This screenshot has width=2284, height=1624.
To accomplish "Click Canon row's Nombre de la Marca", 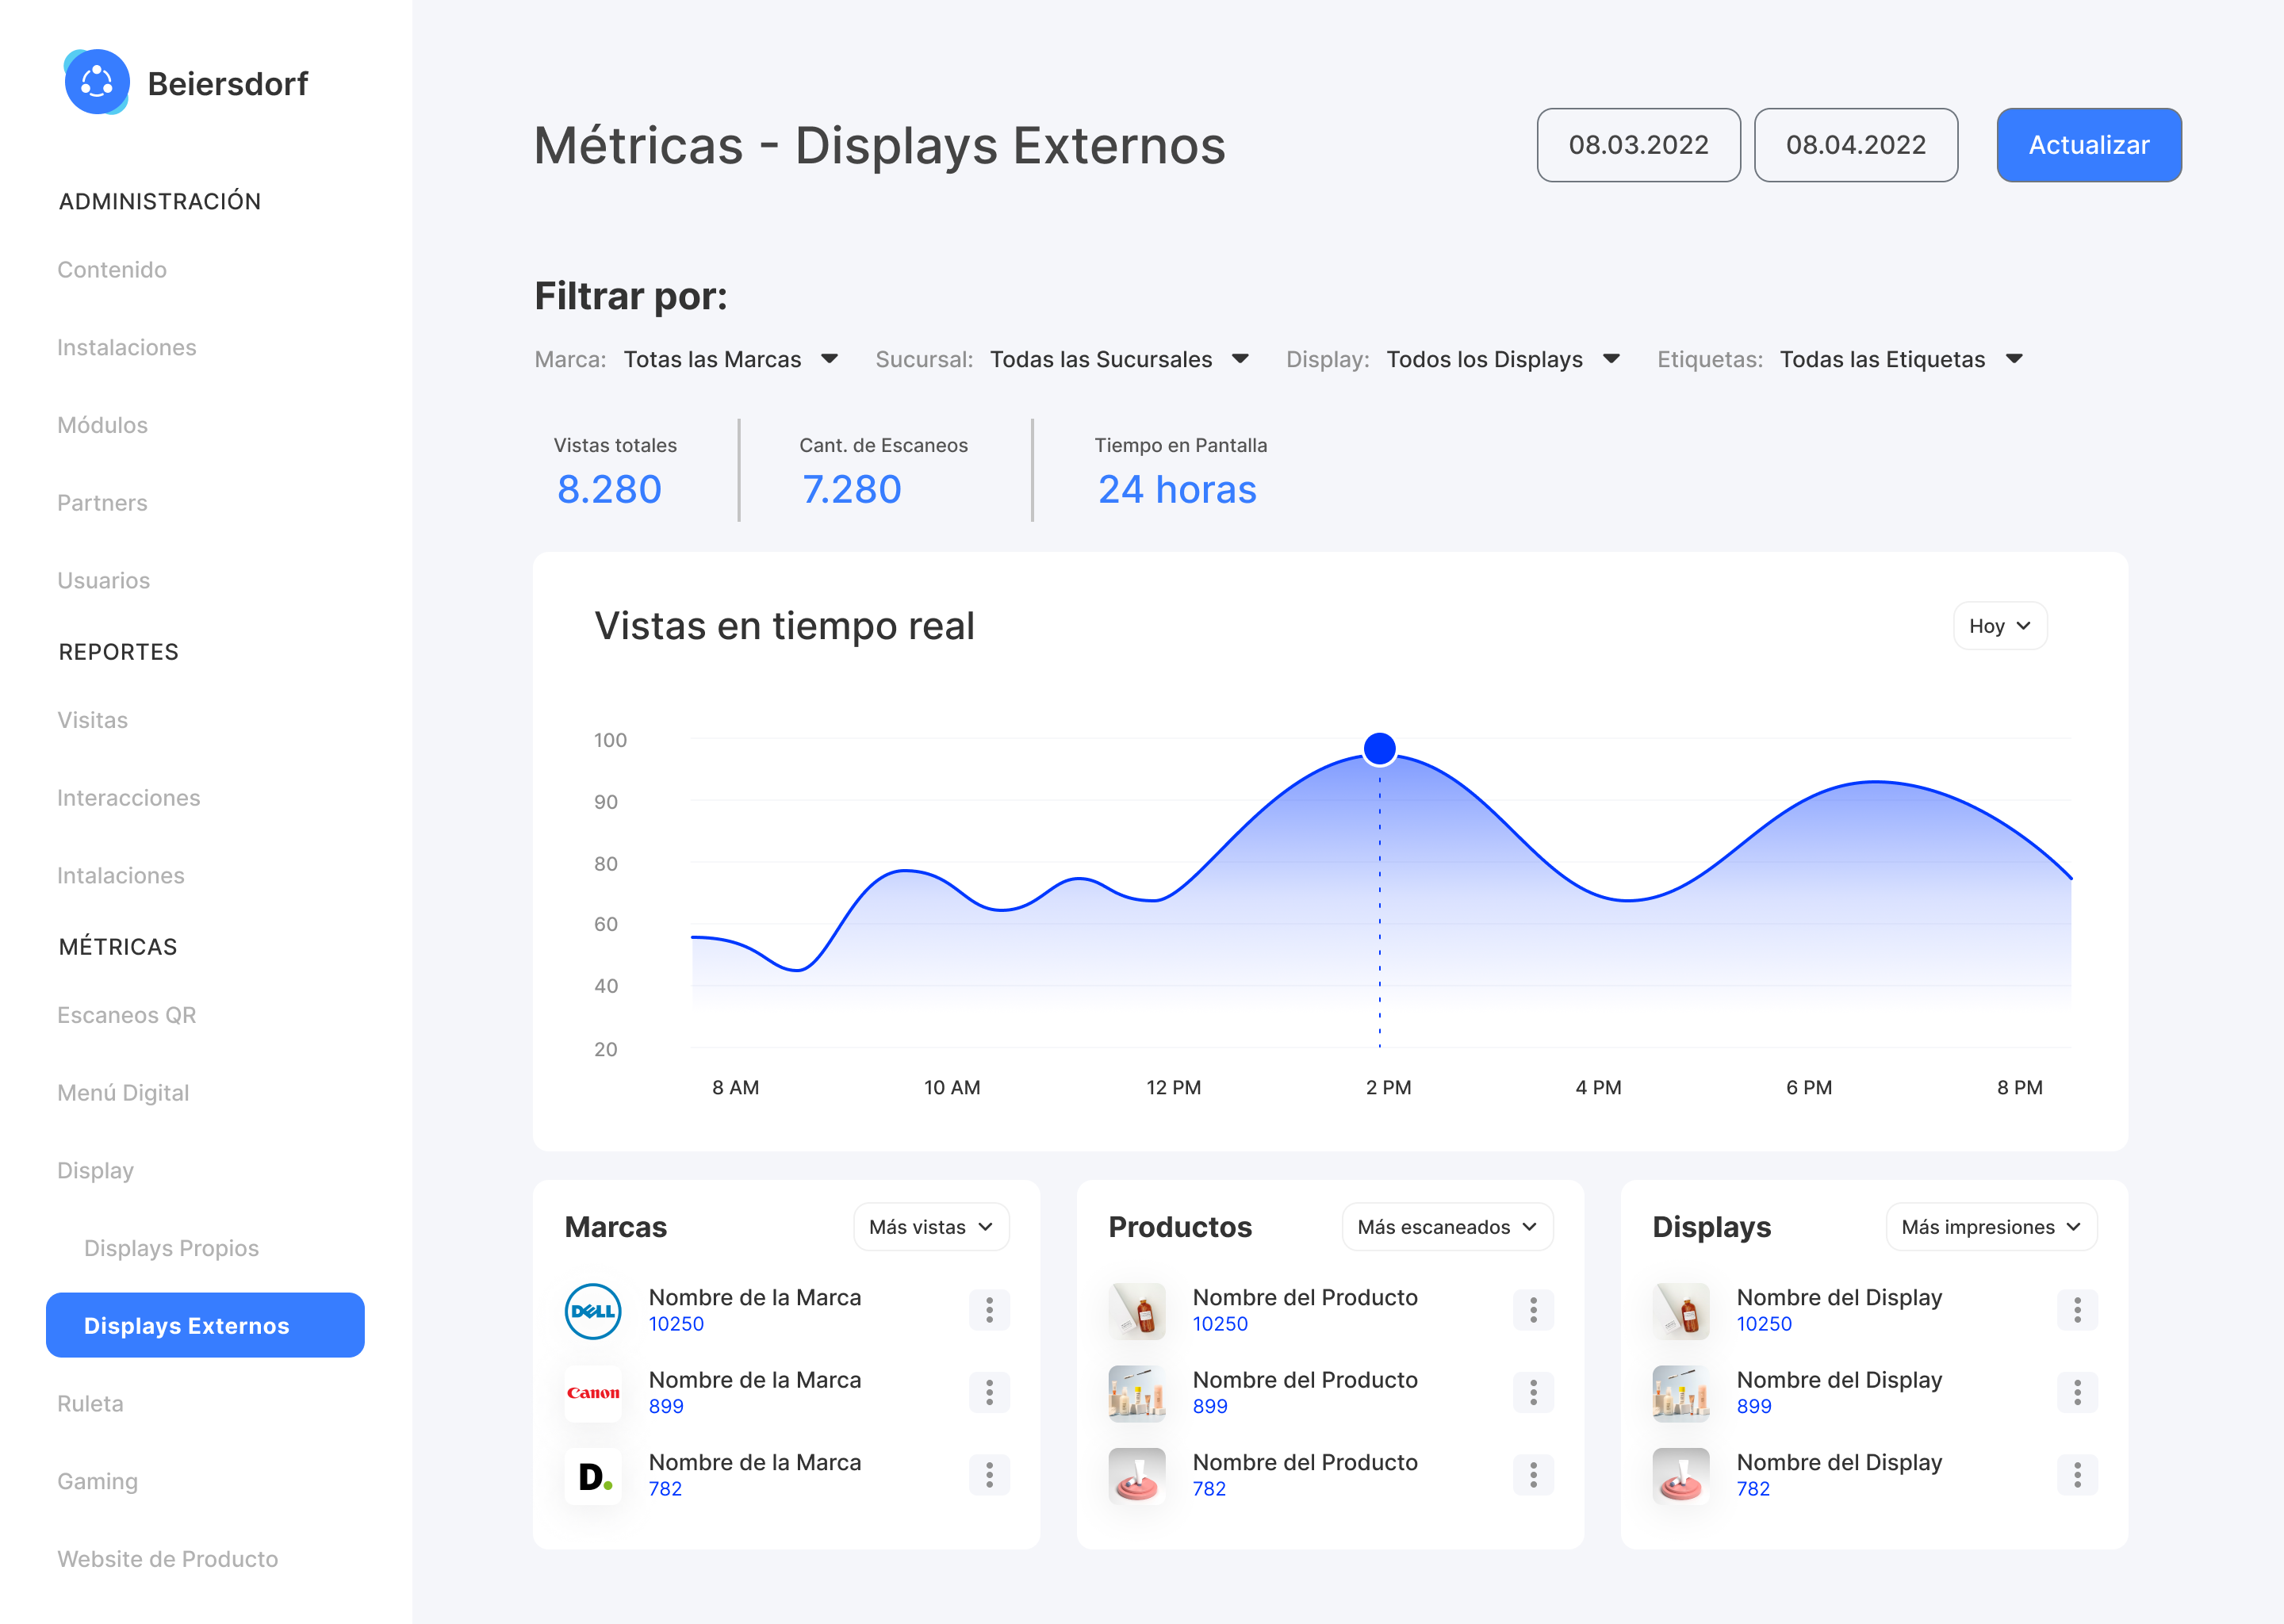I will (755, 1380).
